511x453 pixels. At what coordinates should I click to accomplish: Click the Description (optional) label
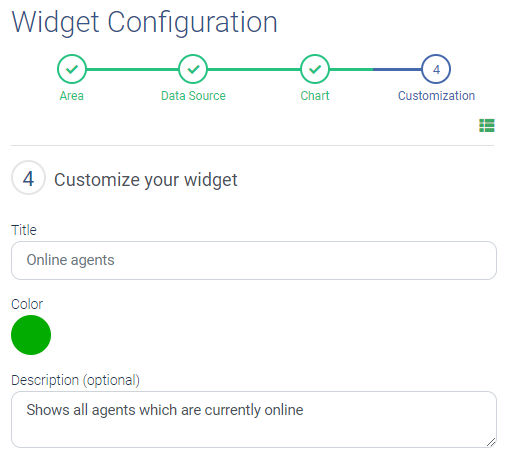[75, 380]
